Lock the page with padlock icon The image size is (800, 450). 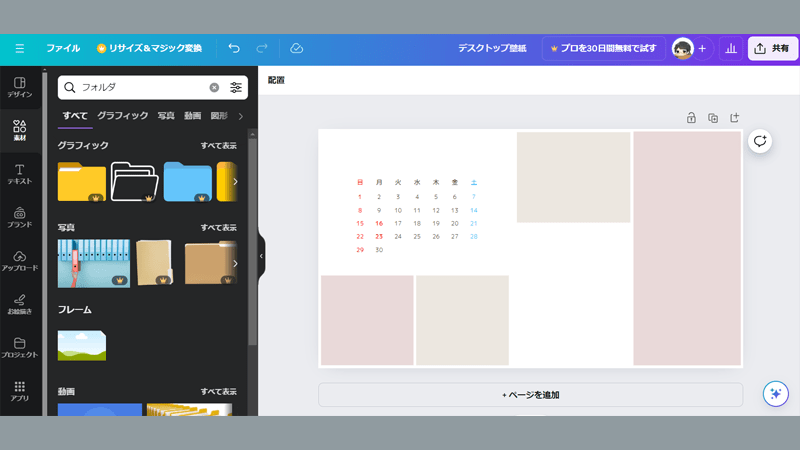click(691, 118)
